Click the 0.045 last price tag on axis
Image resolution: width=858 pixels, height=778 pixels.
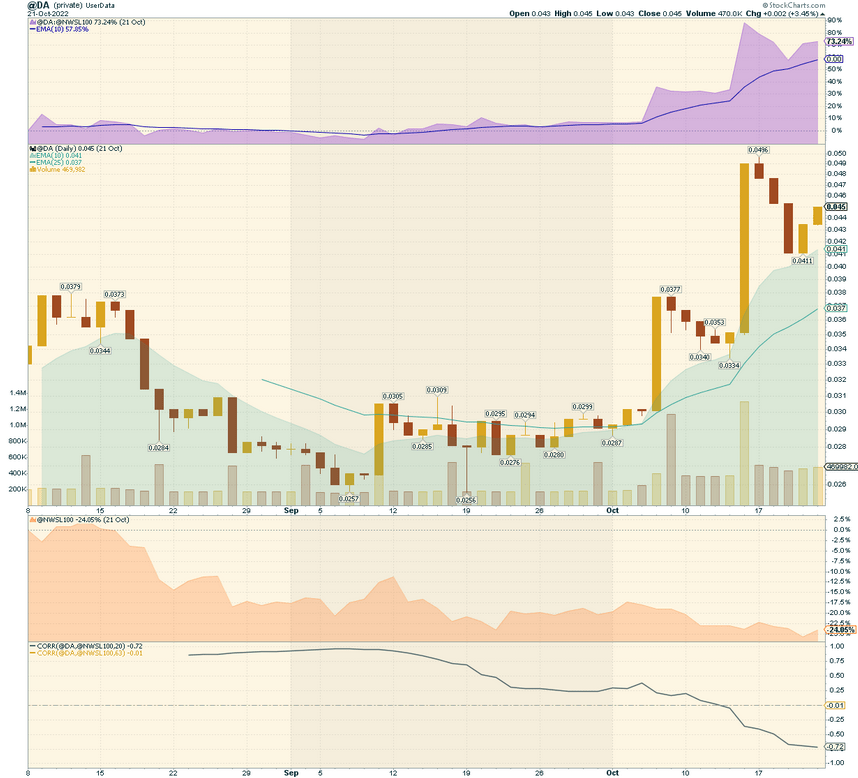pos(836,207)
